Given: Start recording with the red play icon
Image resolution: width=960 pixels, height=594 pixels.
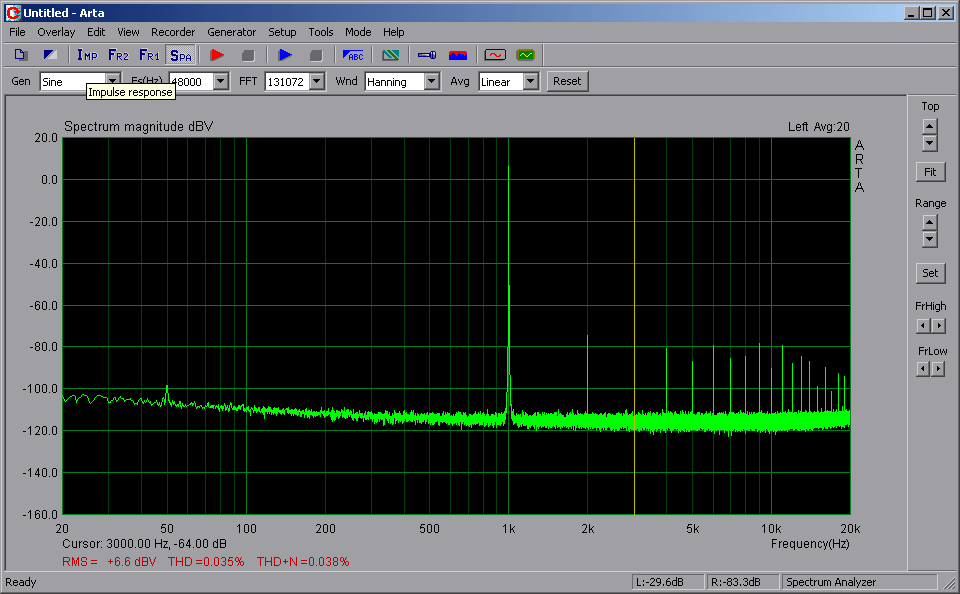Looking at the screenshot, I should pyautogui.click(x=217, y=55).
